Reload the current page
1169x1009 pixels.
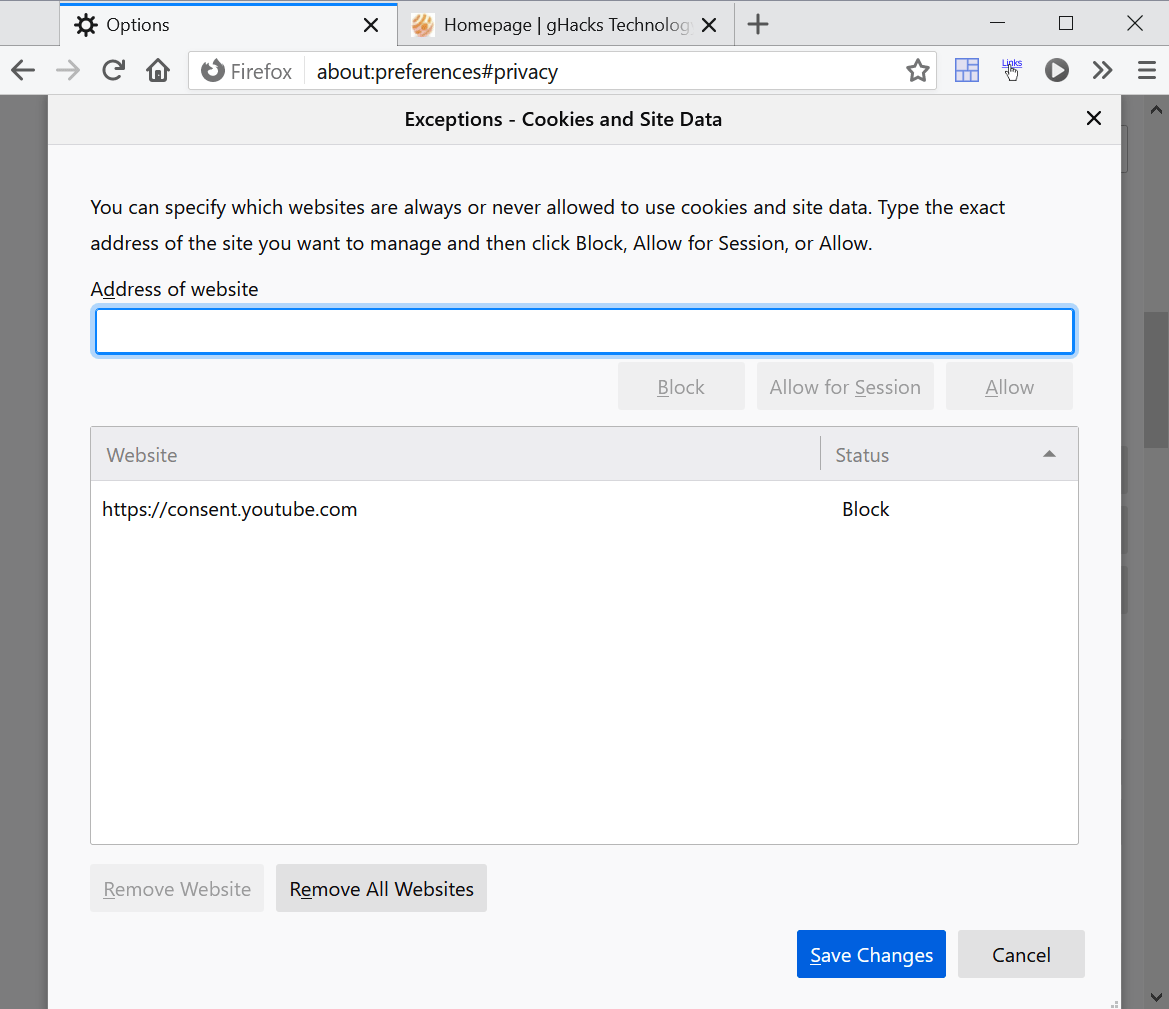pyautogui.click(x=113, y=70)
